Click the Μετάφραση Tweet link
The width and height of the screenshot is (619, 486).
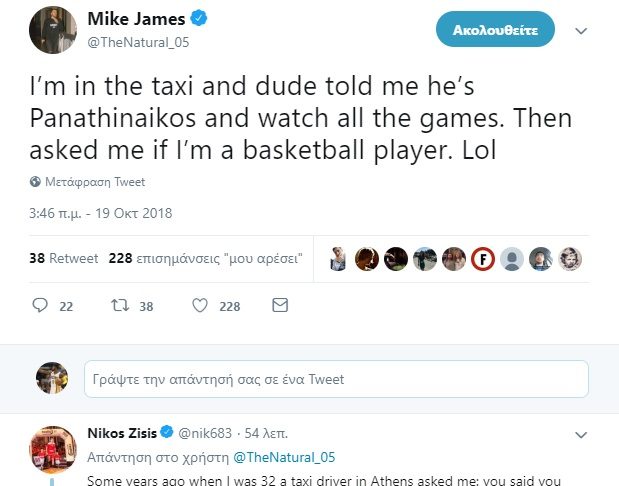pyautogui.click(x=95, y=182)
